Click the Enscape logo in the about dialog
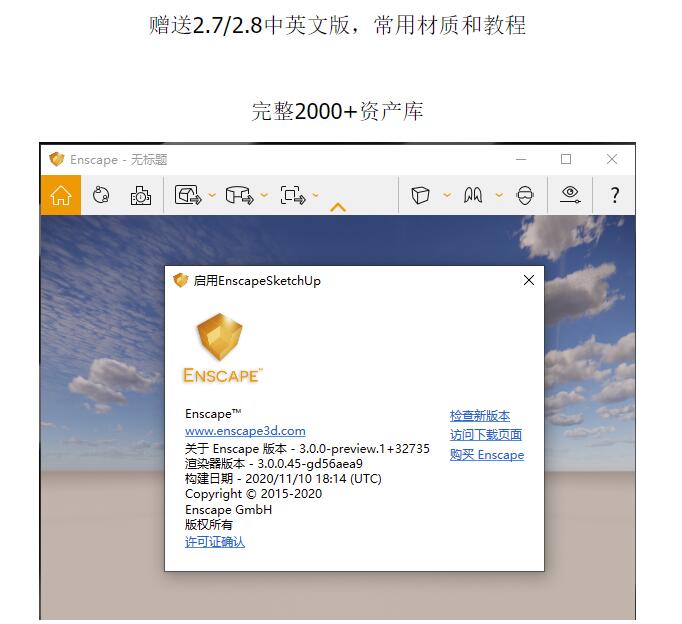Viewport: 682px width, 624px height. (x=222, y=348)
